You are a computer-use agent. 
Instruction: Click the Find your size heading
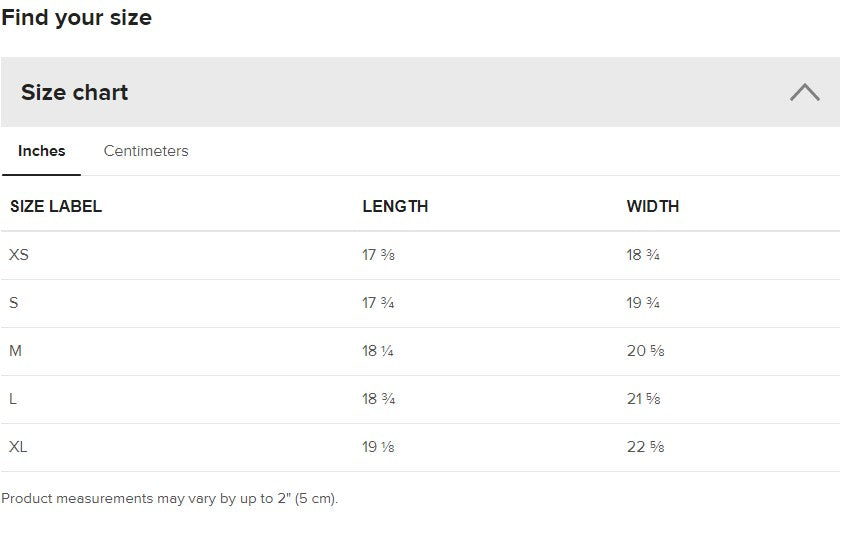pyautogui.click(x=77, y=17)
